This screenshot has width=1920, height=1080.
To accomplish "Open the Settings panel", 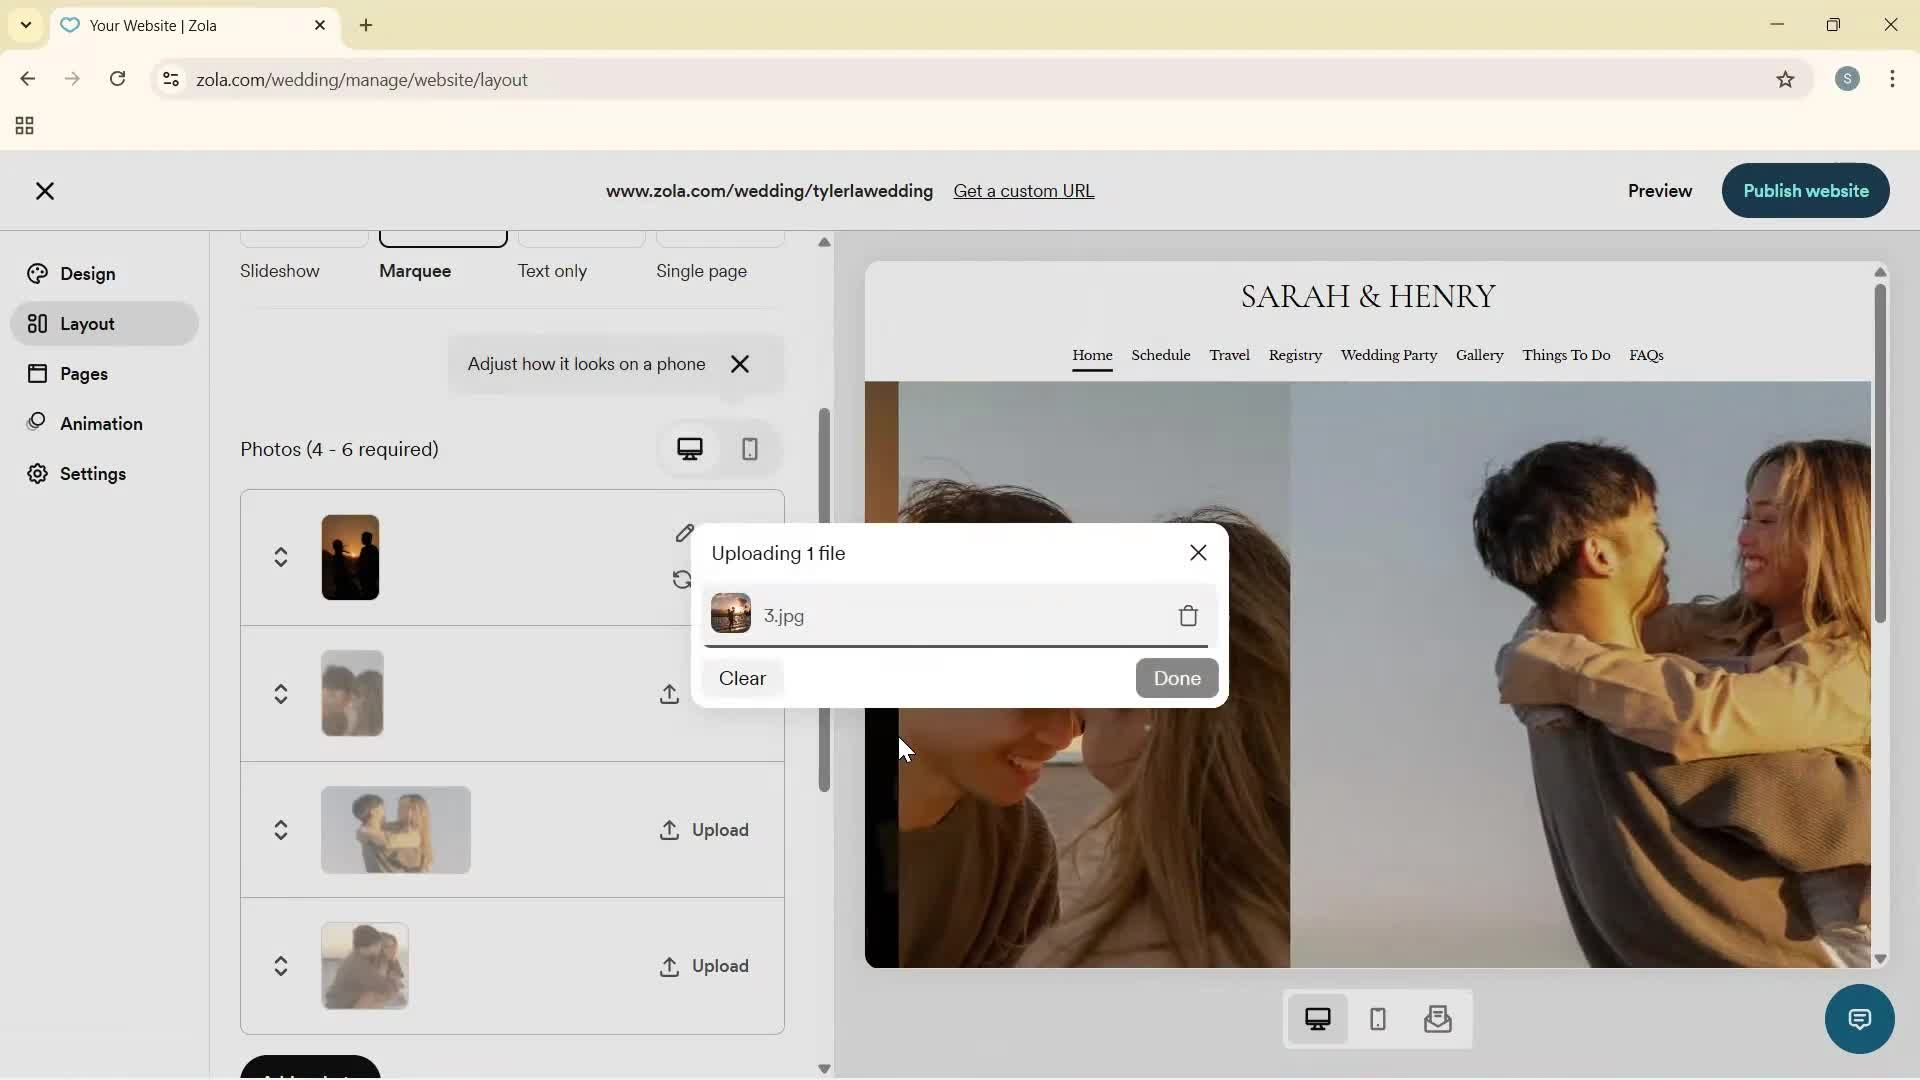I will (91, 473).
